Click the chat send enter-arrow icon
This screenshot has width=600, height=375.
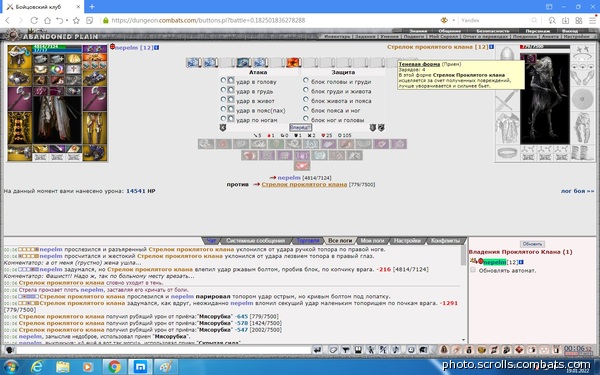click(317, 349)
